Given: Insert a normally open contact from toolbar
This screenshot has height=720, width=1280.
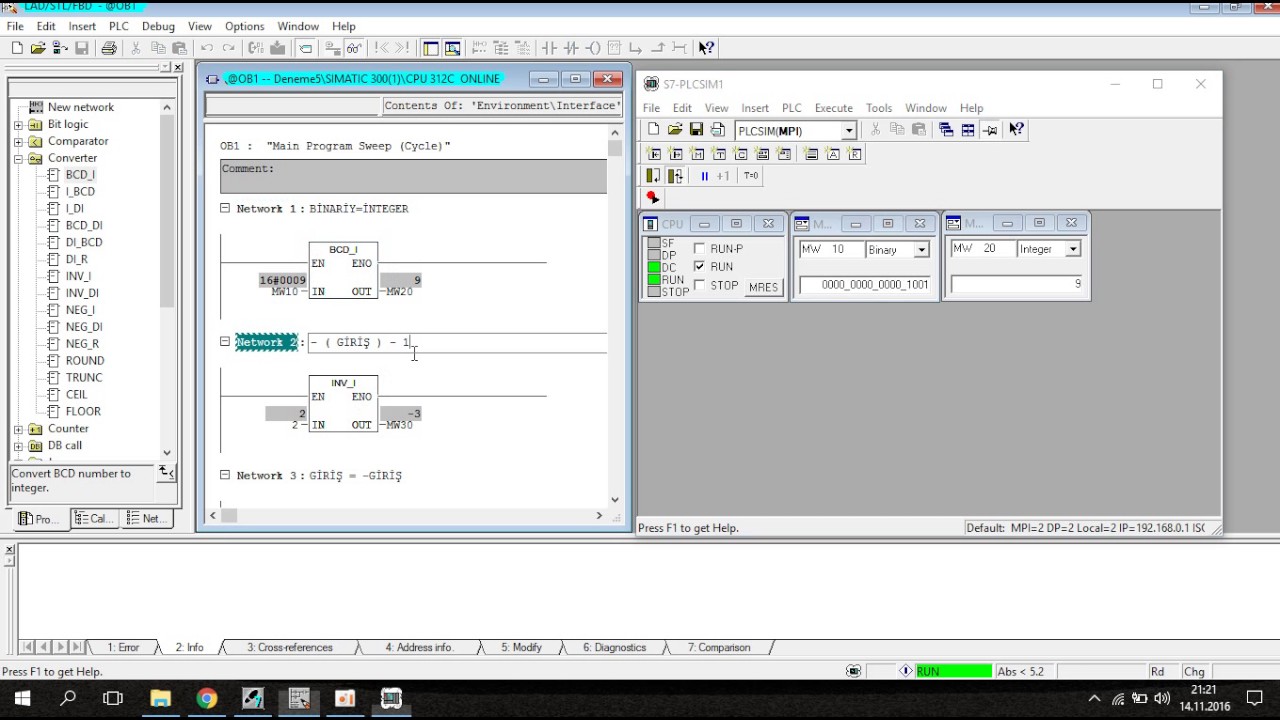Looking at the screenshot, I should (549, 48).
